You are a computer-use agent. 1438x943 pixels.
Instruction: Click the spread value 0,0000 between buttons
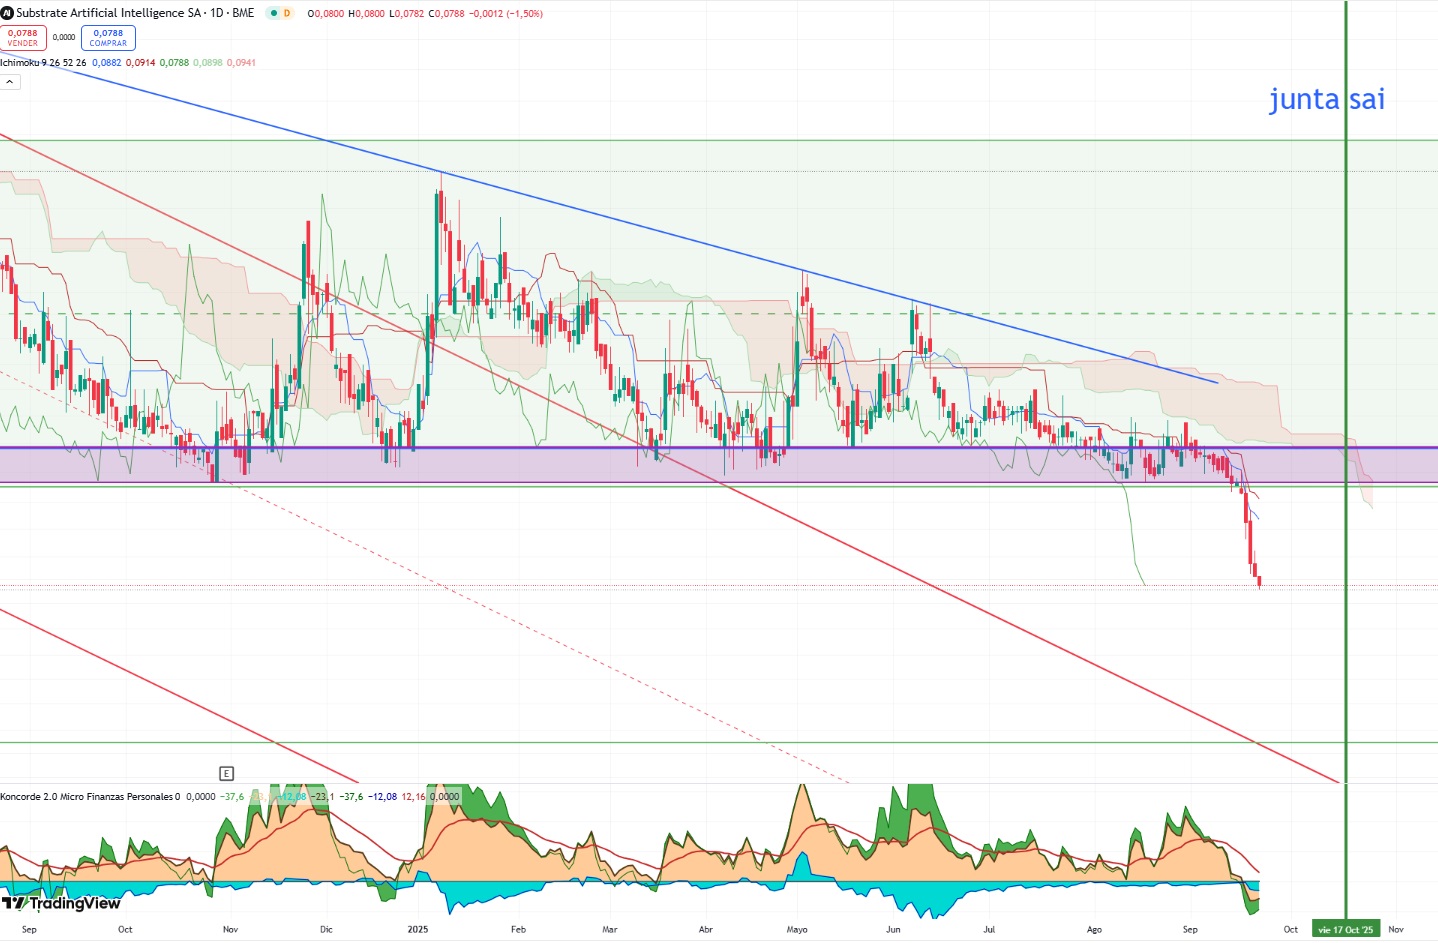point(64,38)
